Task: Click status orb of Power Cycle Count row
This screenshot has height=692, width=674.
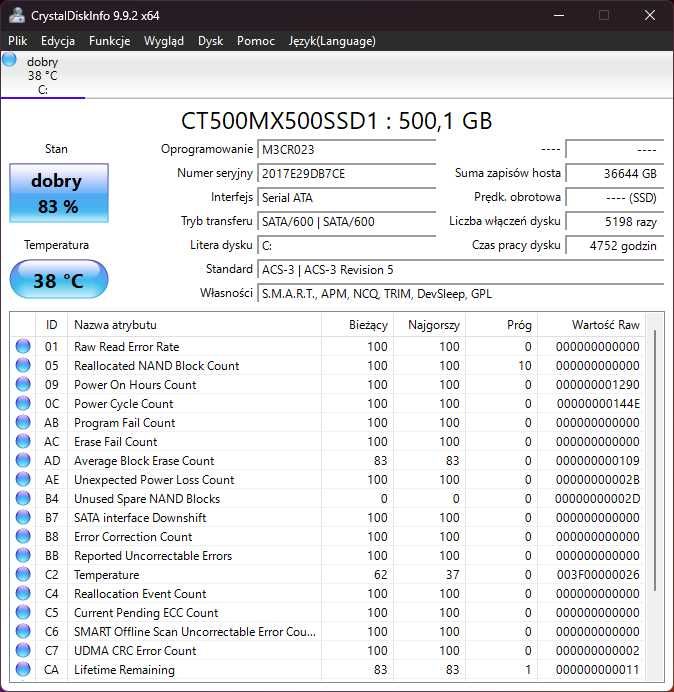Action: tap(23, 403)
